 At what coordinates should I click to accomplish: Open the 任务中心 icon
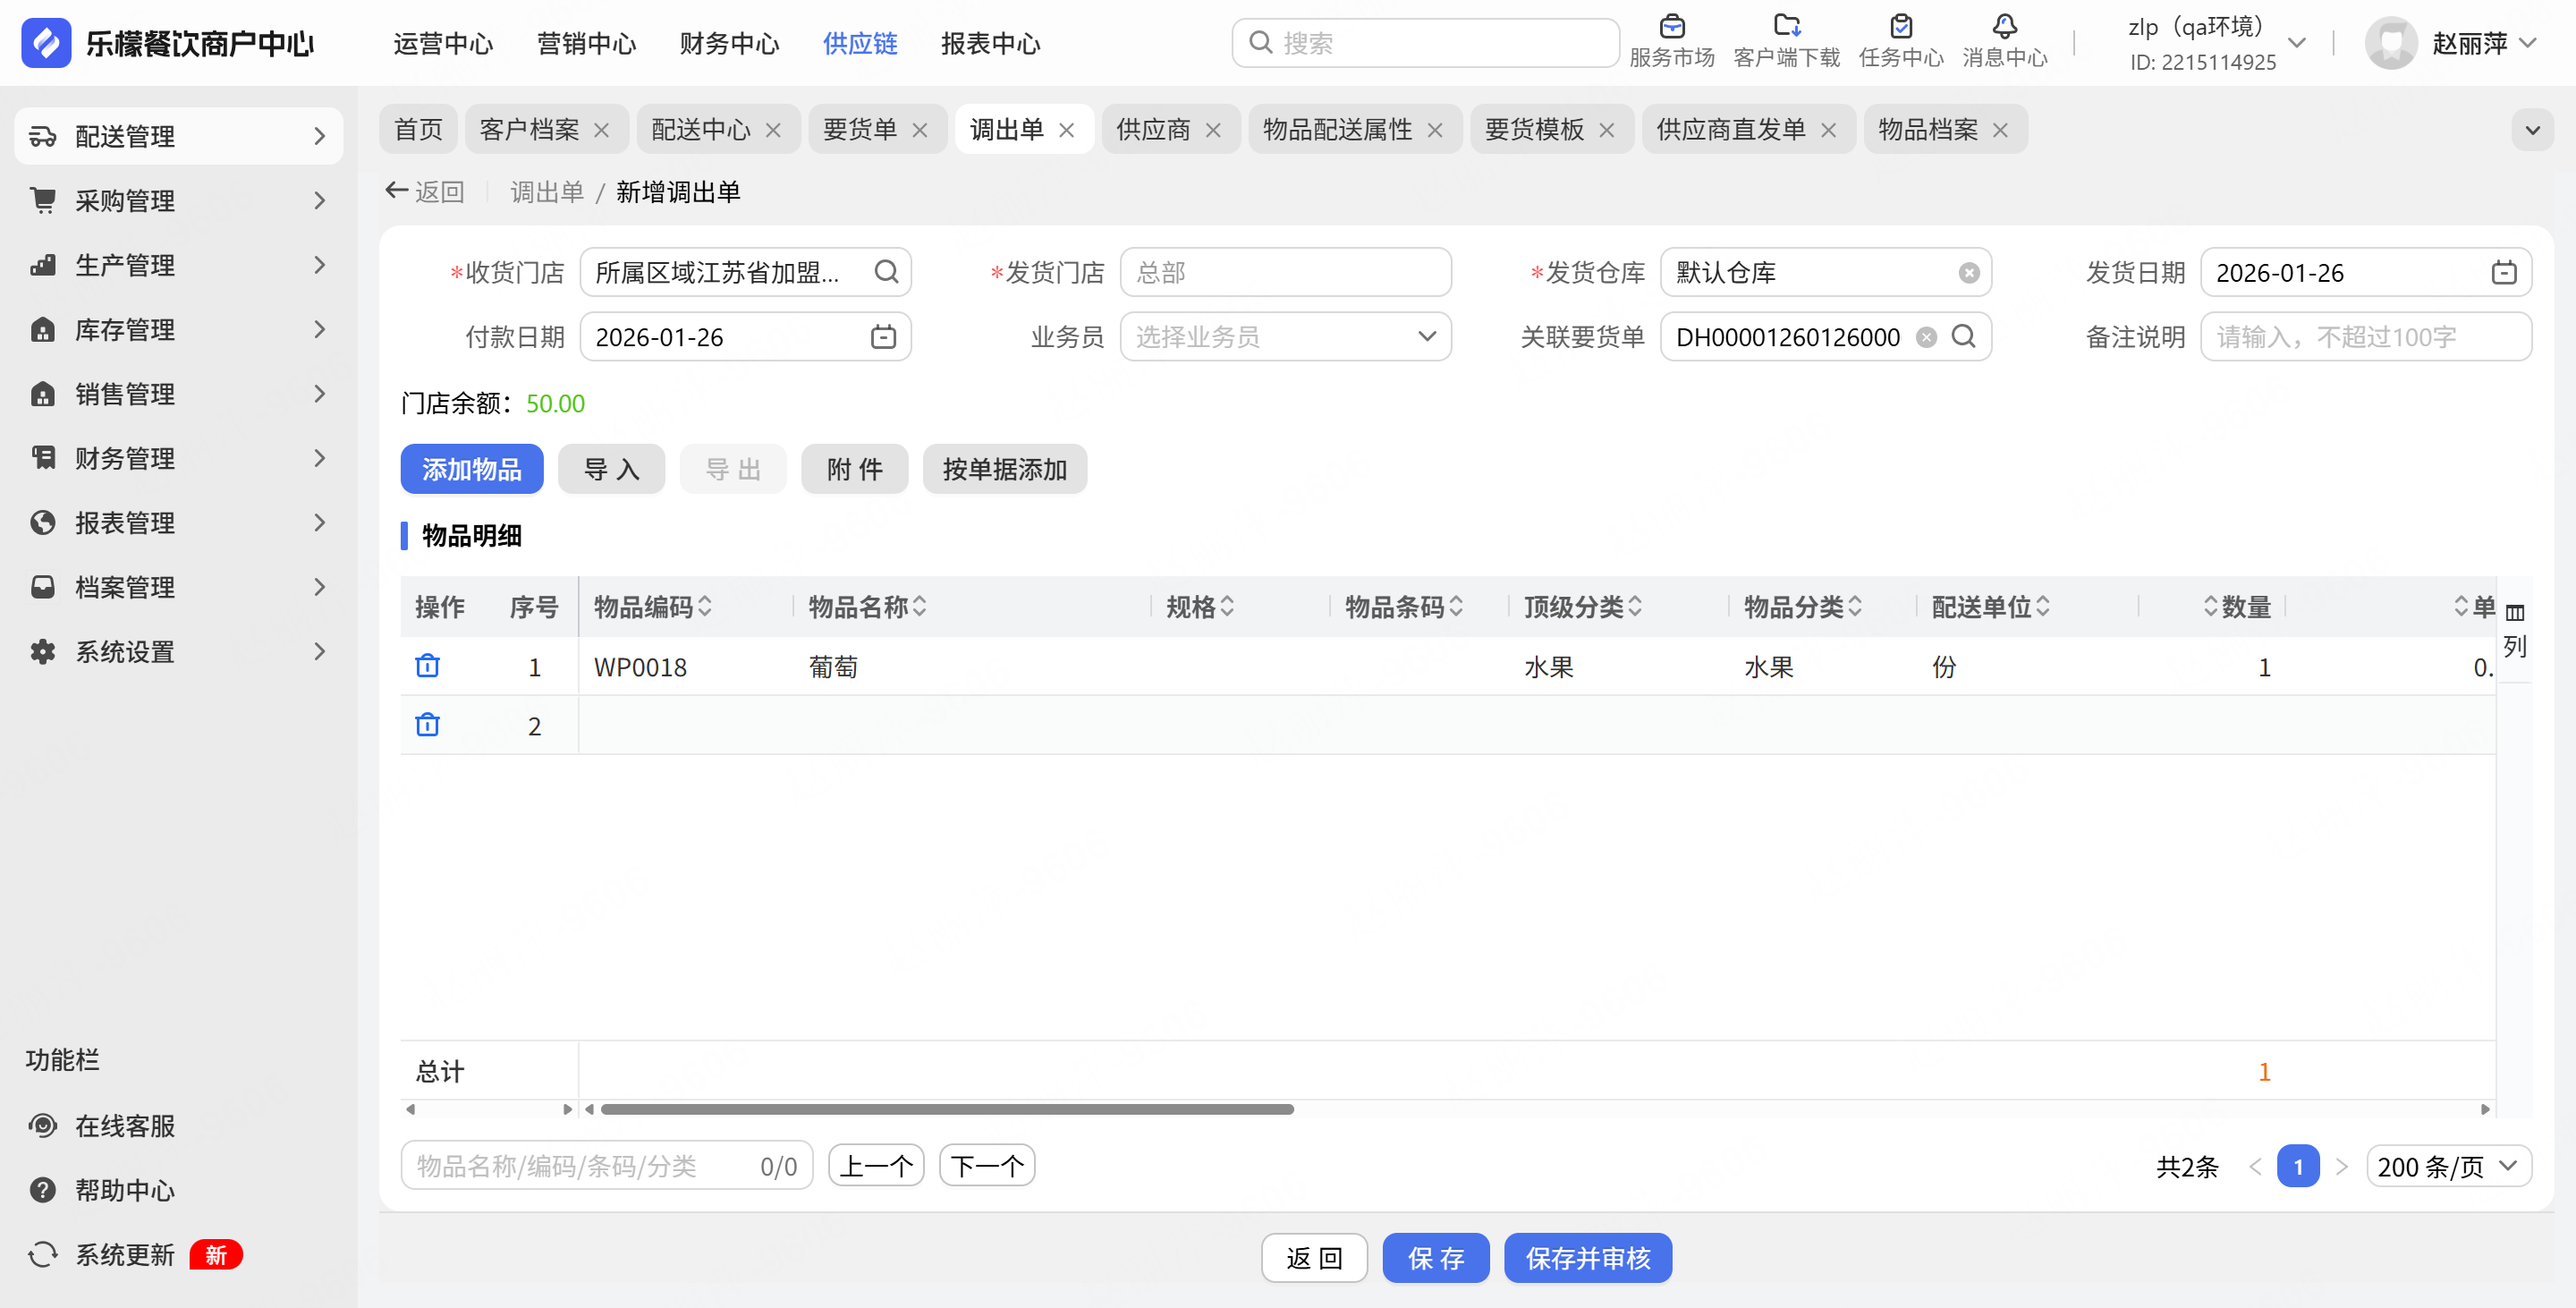pyautogui.click(x=1900, y=27)
